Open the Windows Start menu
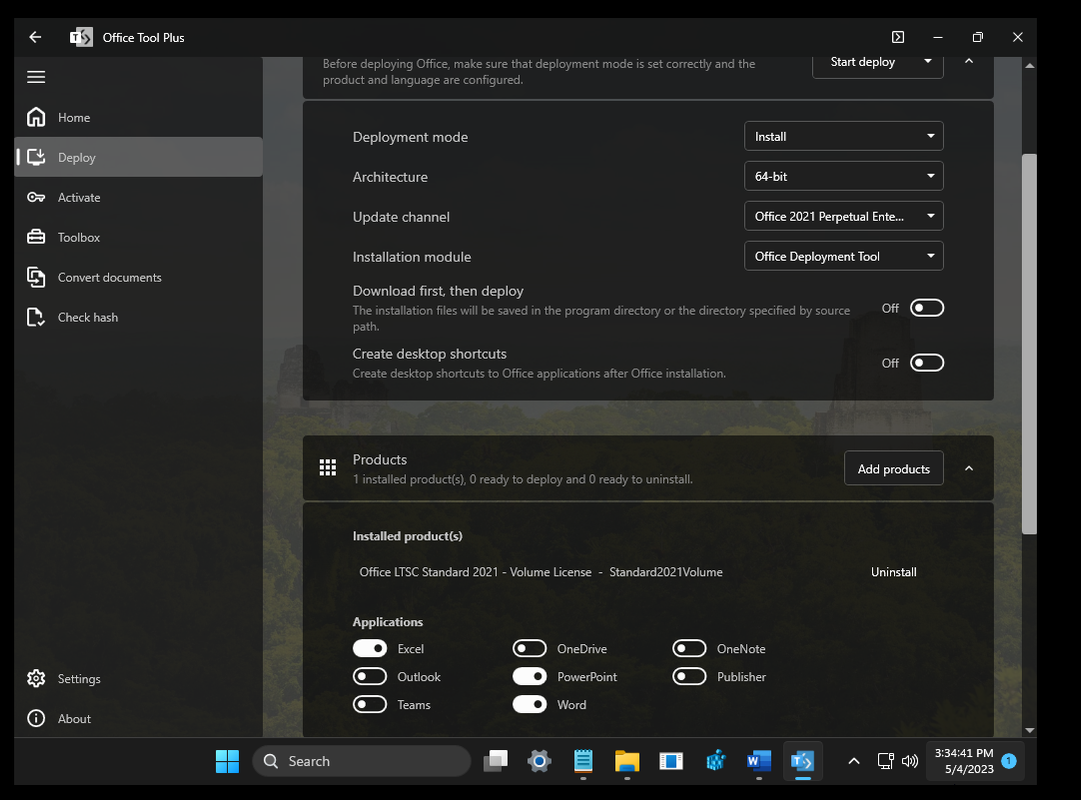 [227, 761]
